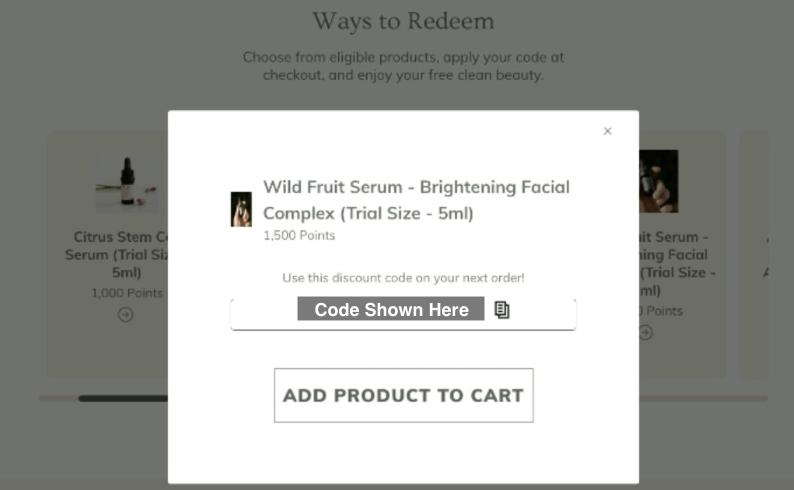Select the Wild Fruit Serum popup title
This screenshot has height=490, width=794.
(x=416, y=200)
